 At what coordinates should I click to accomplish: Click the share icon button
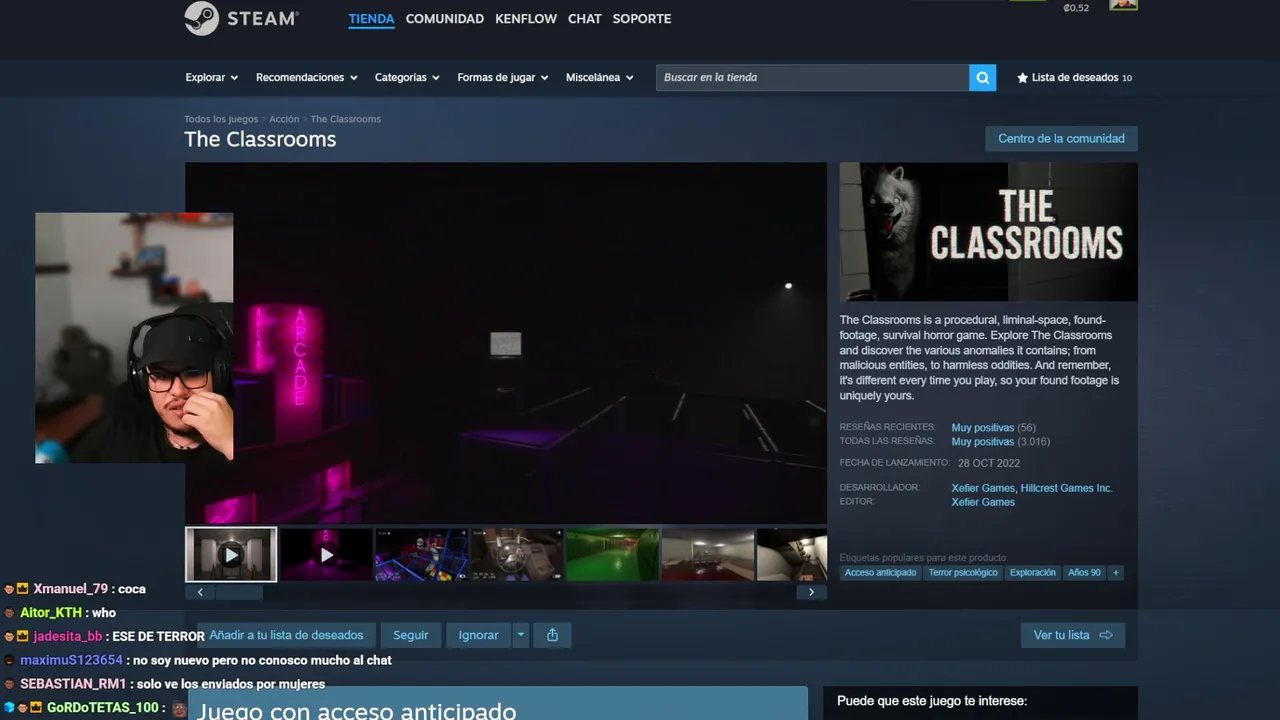552,635
